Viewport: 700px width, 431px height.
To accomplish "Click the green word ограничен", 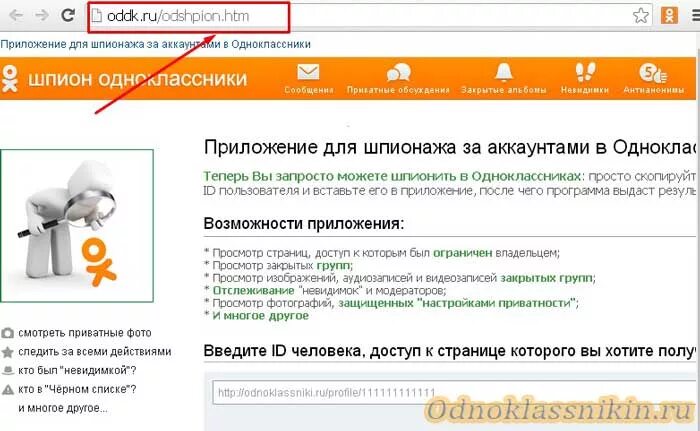I will click(462, 253).
